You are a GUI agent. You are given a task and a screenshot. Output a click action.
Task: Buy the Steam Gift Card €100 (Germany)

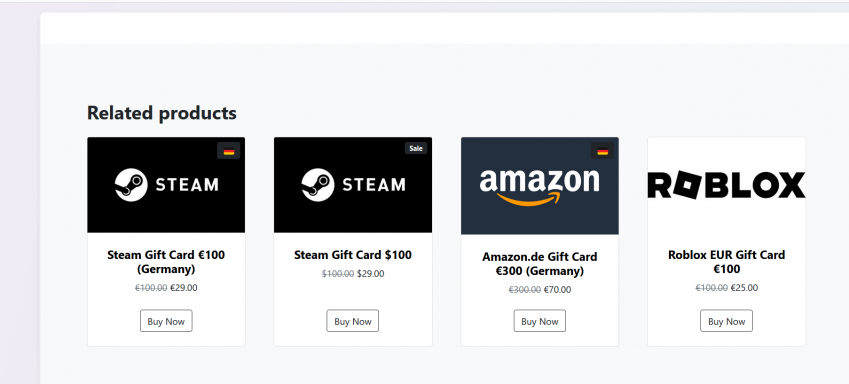pyautogui.click(x=166, y=321)
